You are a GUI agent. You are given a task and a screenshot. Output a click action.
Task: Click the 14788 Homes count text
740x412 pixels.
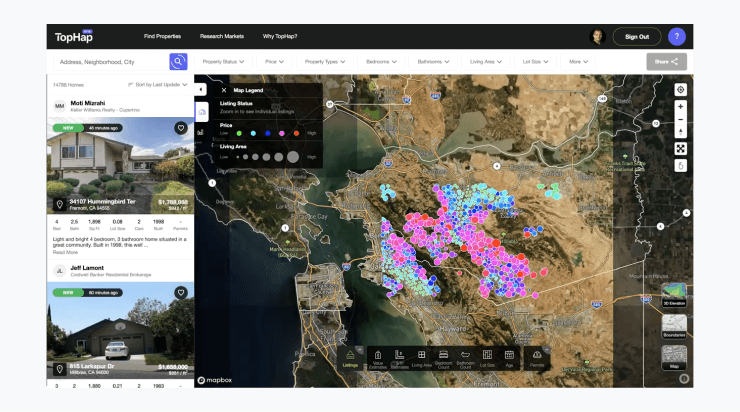click(68, 85)
